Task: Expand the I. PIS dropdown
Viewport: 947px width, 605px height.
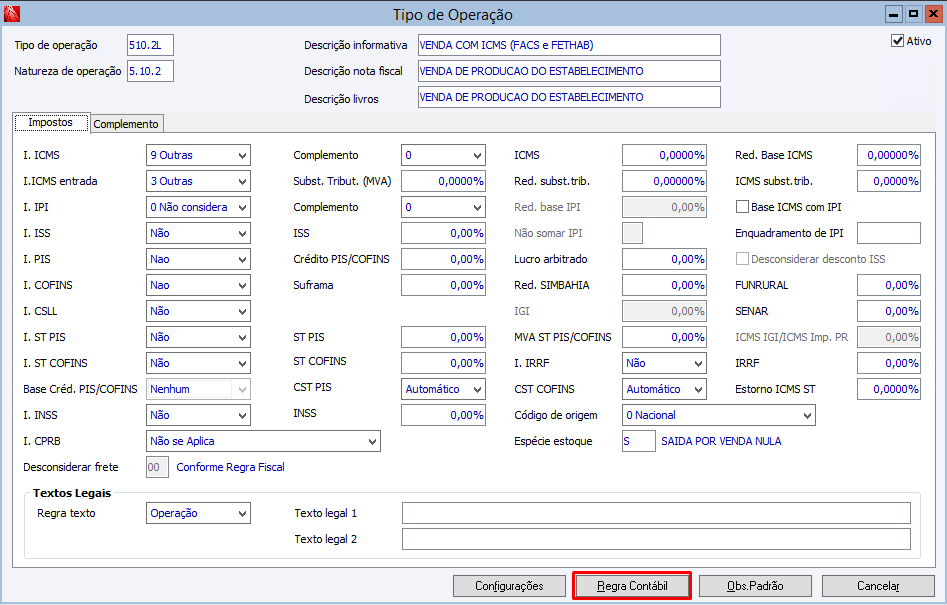Action: click(198, 259)
